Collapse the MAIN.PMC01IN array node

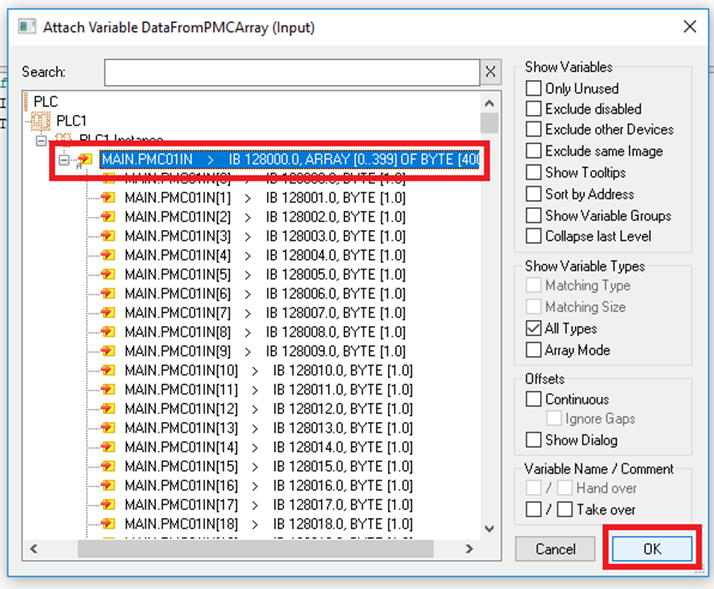[x=64, y=160]
